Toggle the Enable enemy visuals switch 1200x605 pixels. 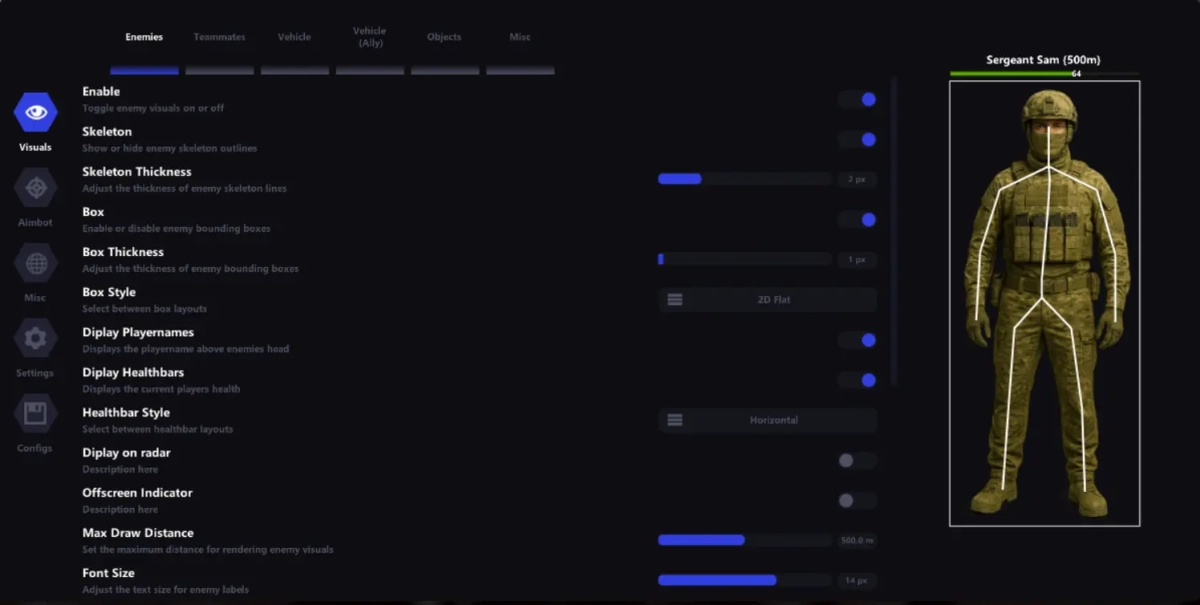[858, 100]
